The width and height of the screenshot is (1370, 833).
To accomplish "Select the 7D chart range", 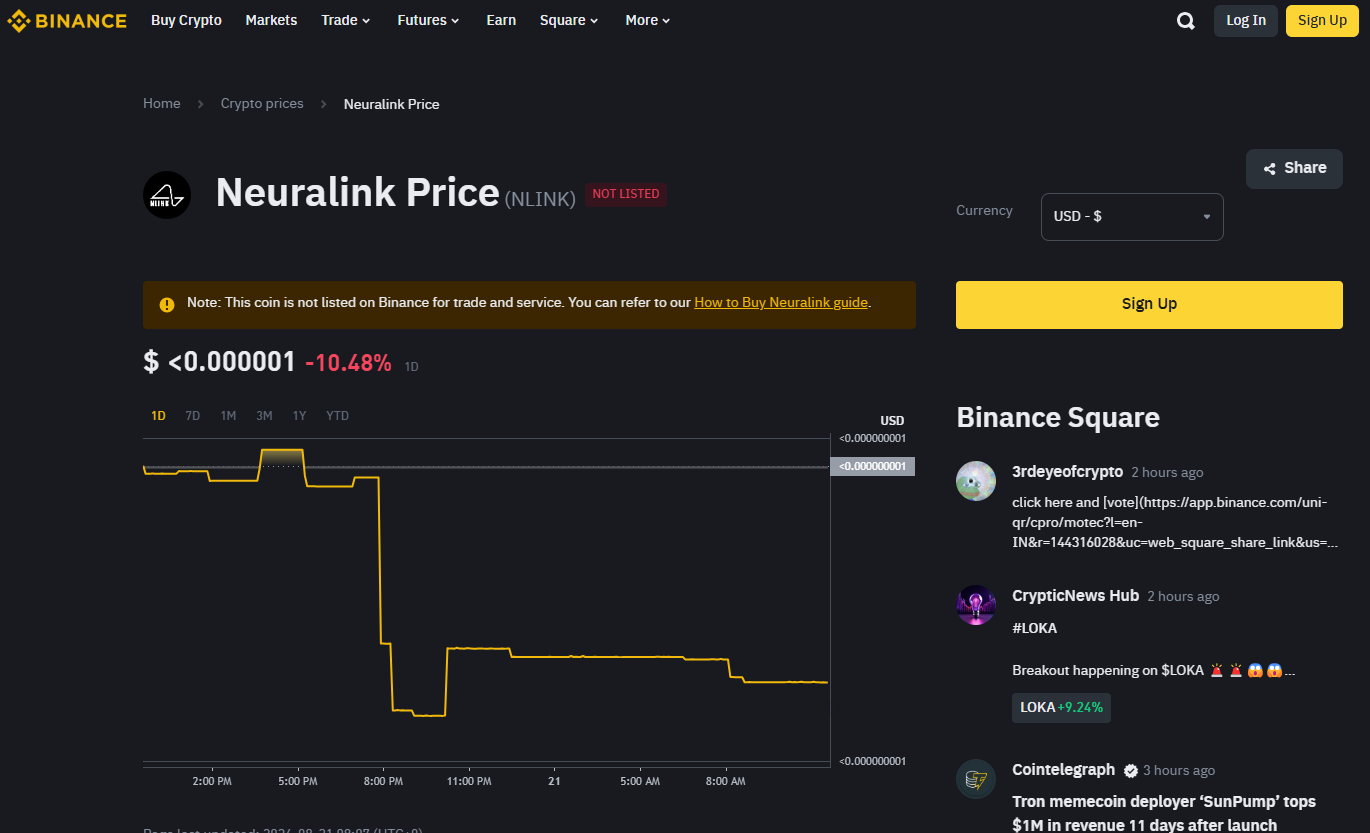I will tap(193, 416).
